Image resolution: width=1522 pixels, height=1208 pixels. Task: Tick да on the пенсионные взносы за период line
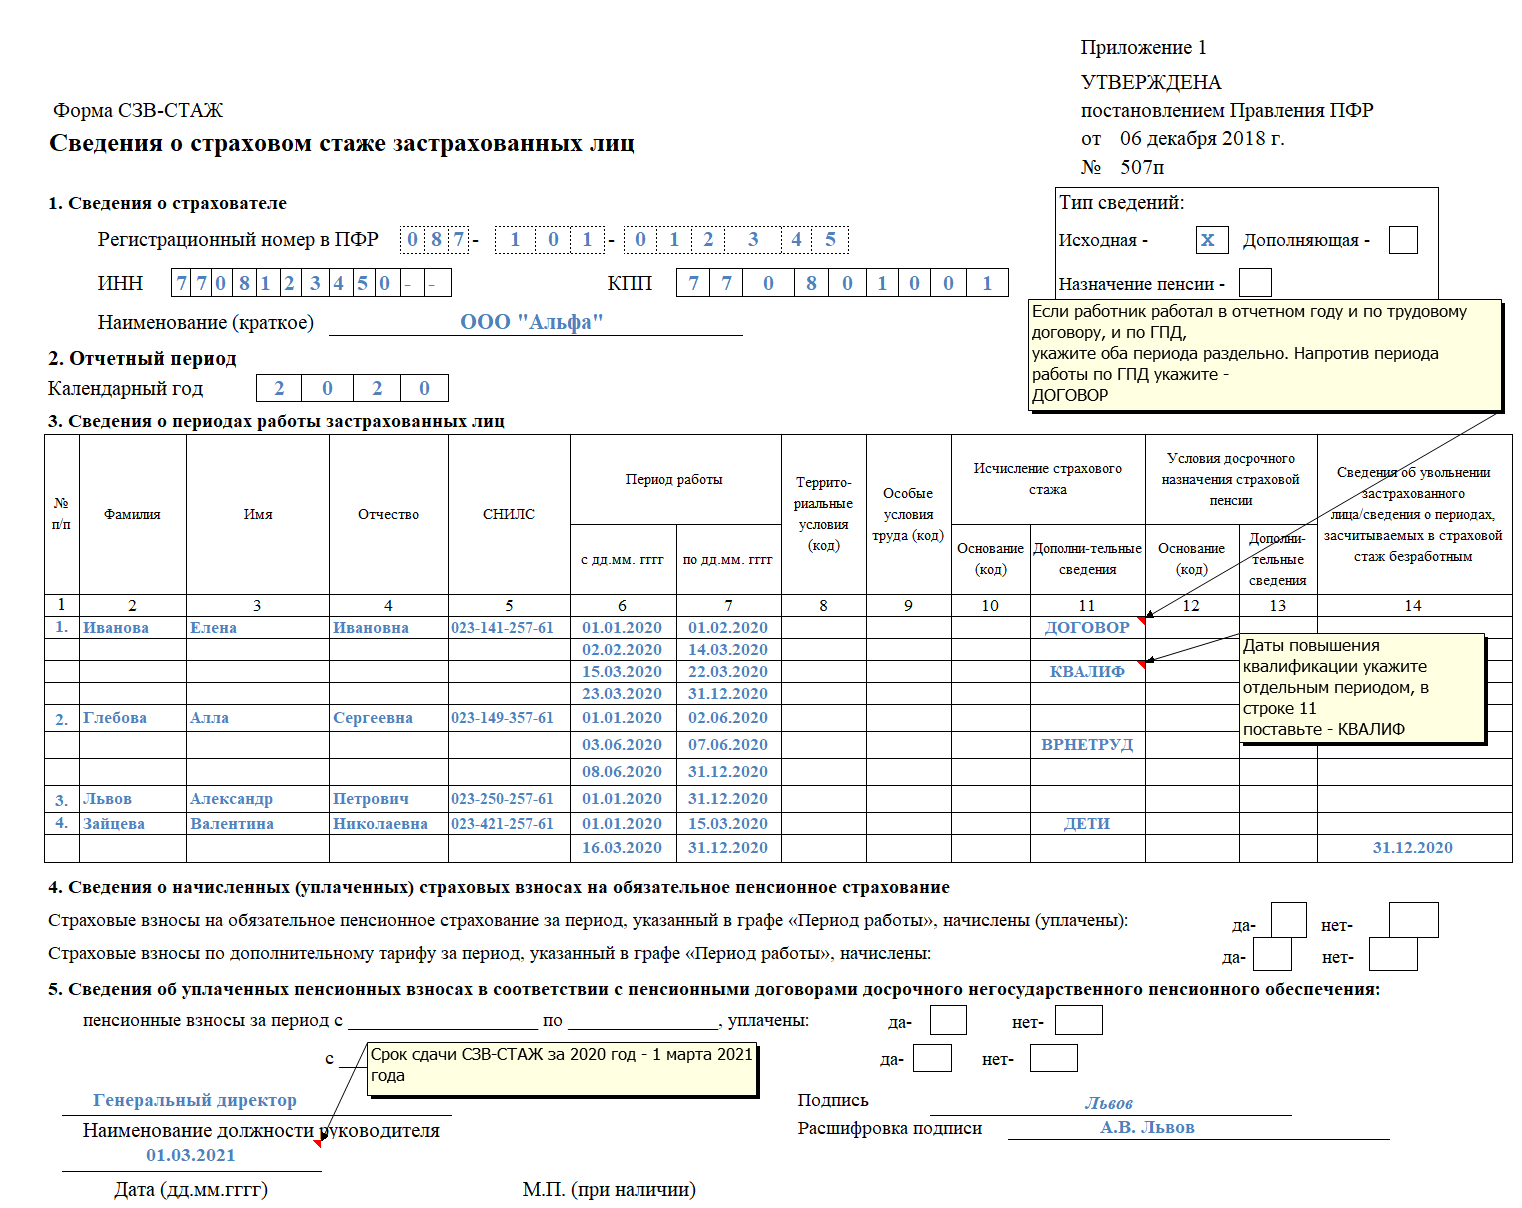pos(948,1021)
